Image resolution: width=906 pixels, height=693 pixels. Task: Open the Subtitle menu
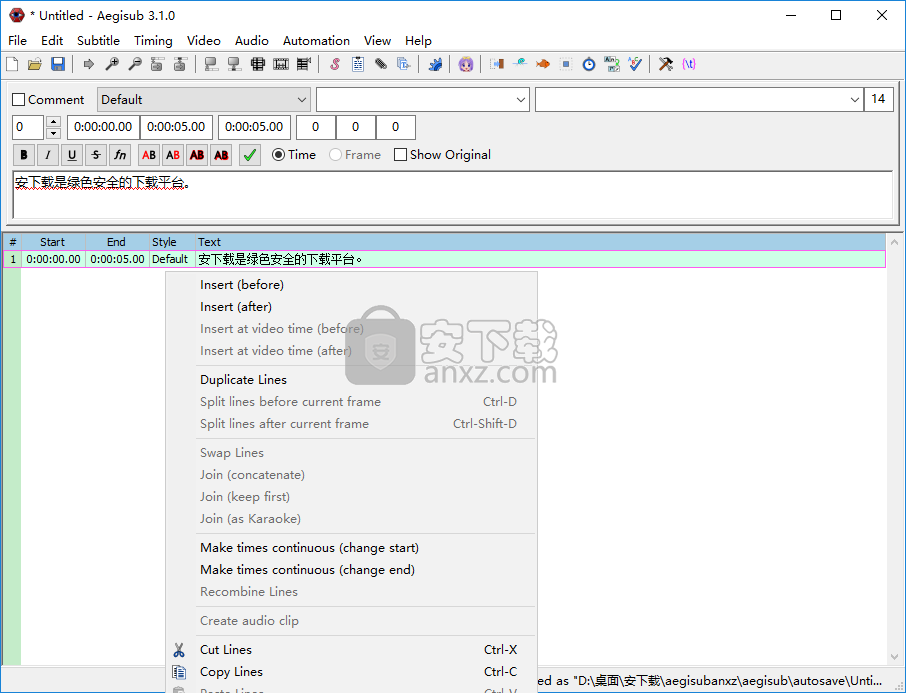tap(98, 40)
